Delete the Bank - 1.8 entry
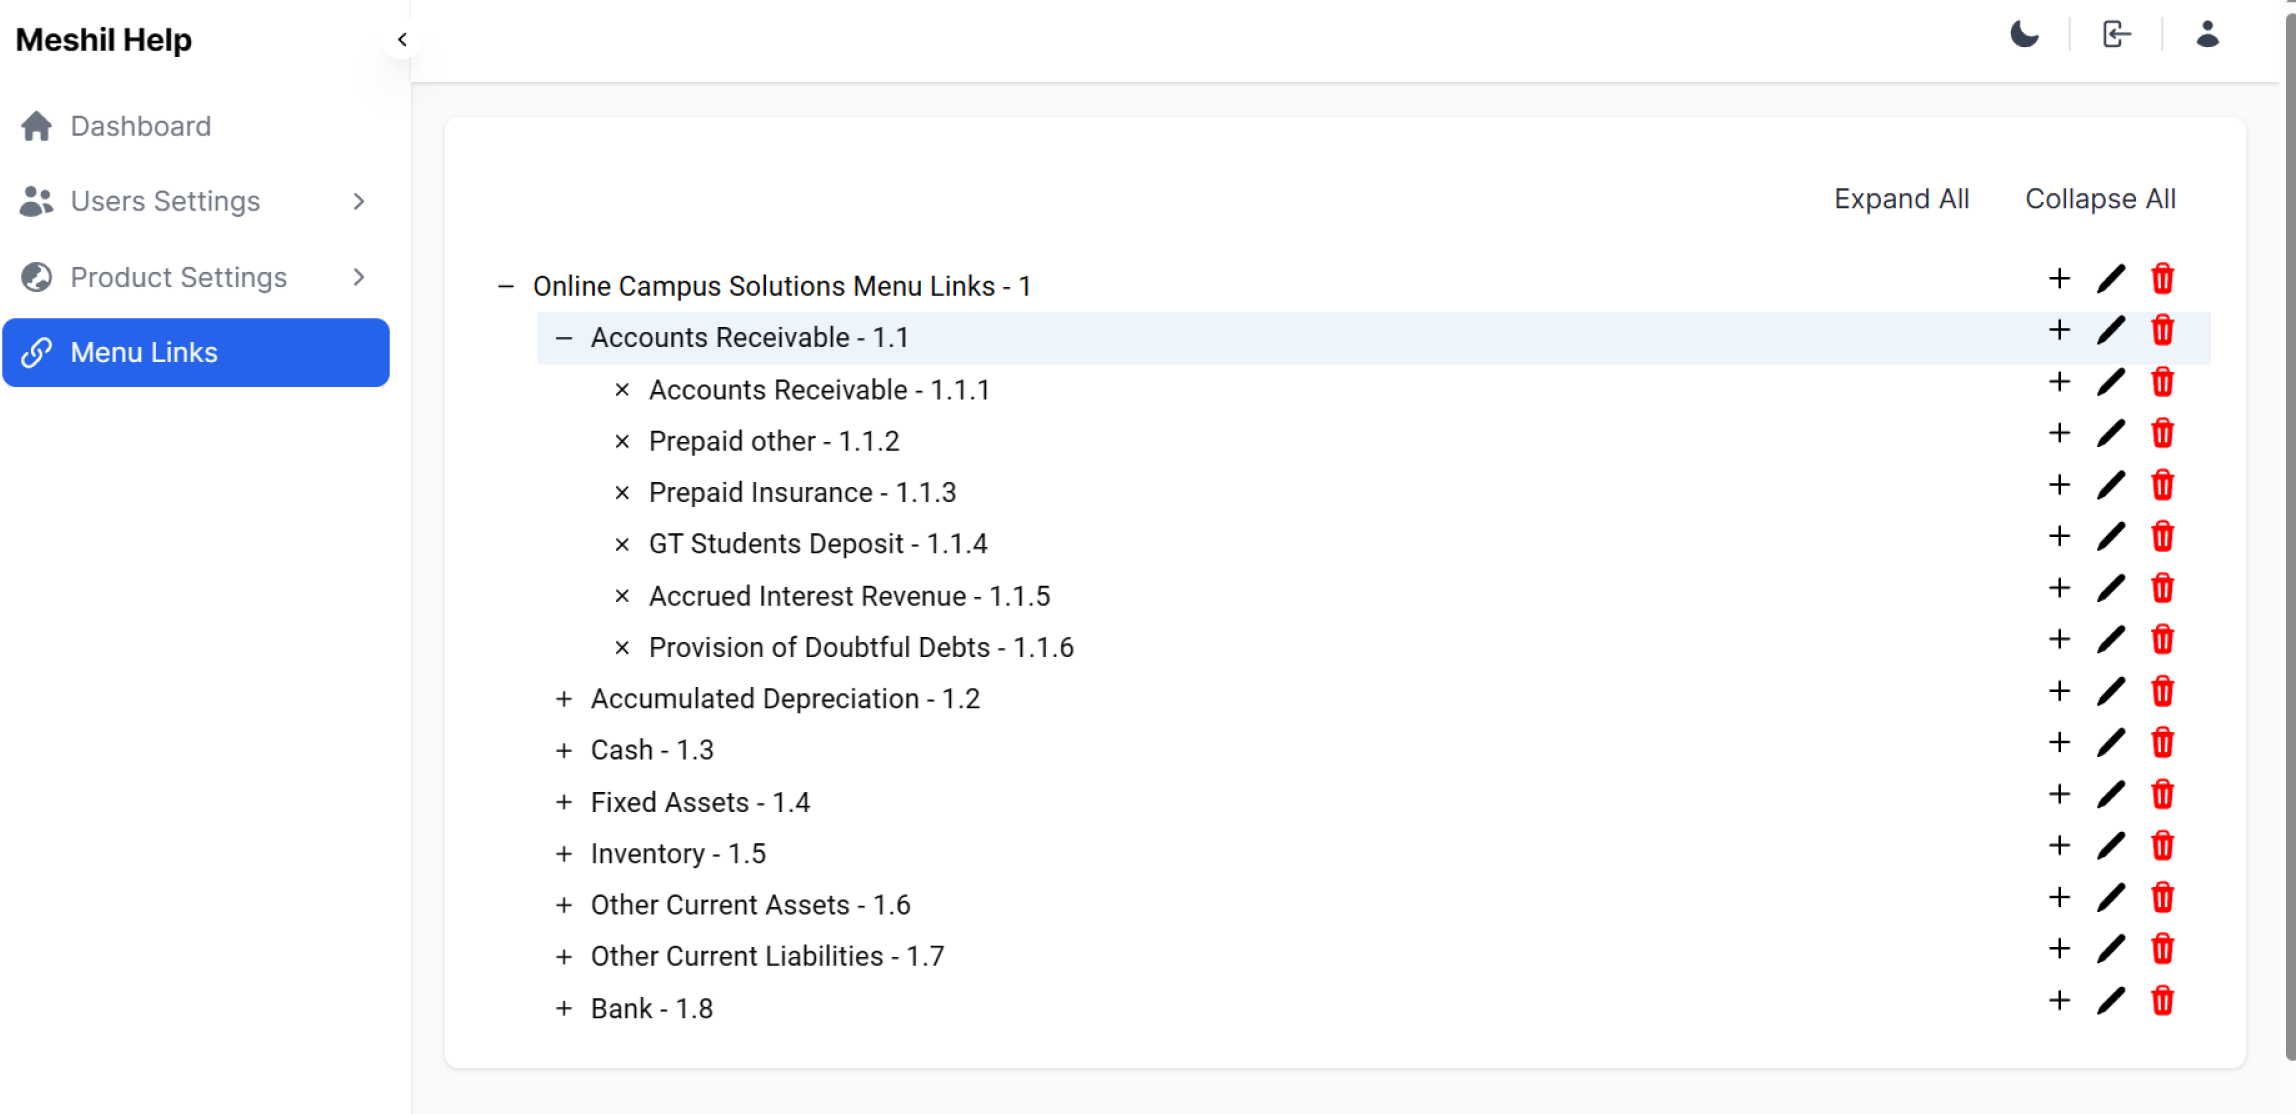2296x1114 pixels. click(x=2162, y=1001)
